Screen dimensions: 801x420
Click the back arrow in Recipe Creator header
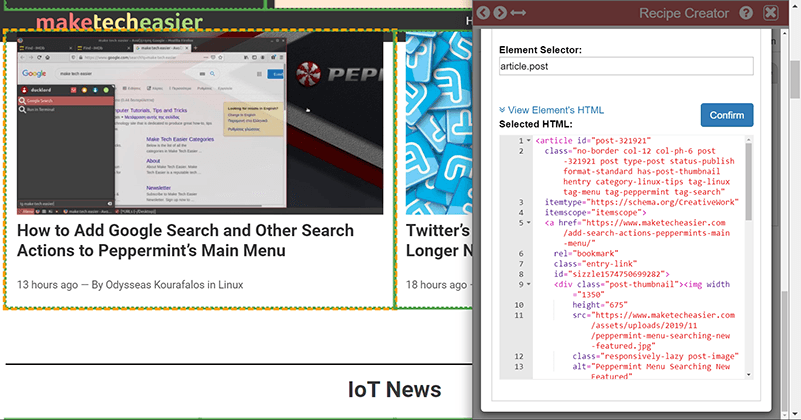click(483, 13)
